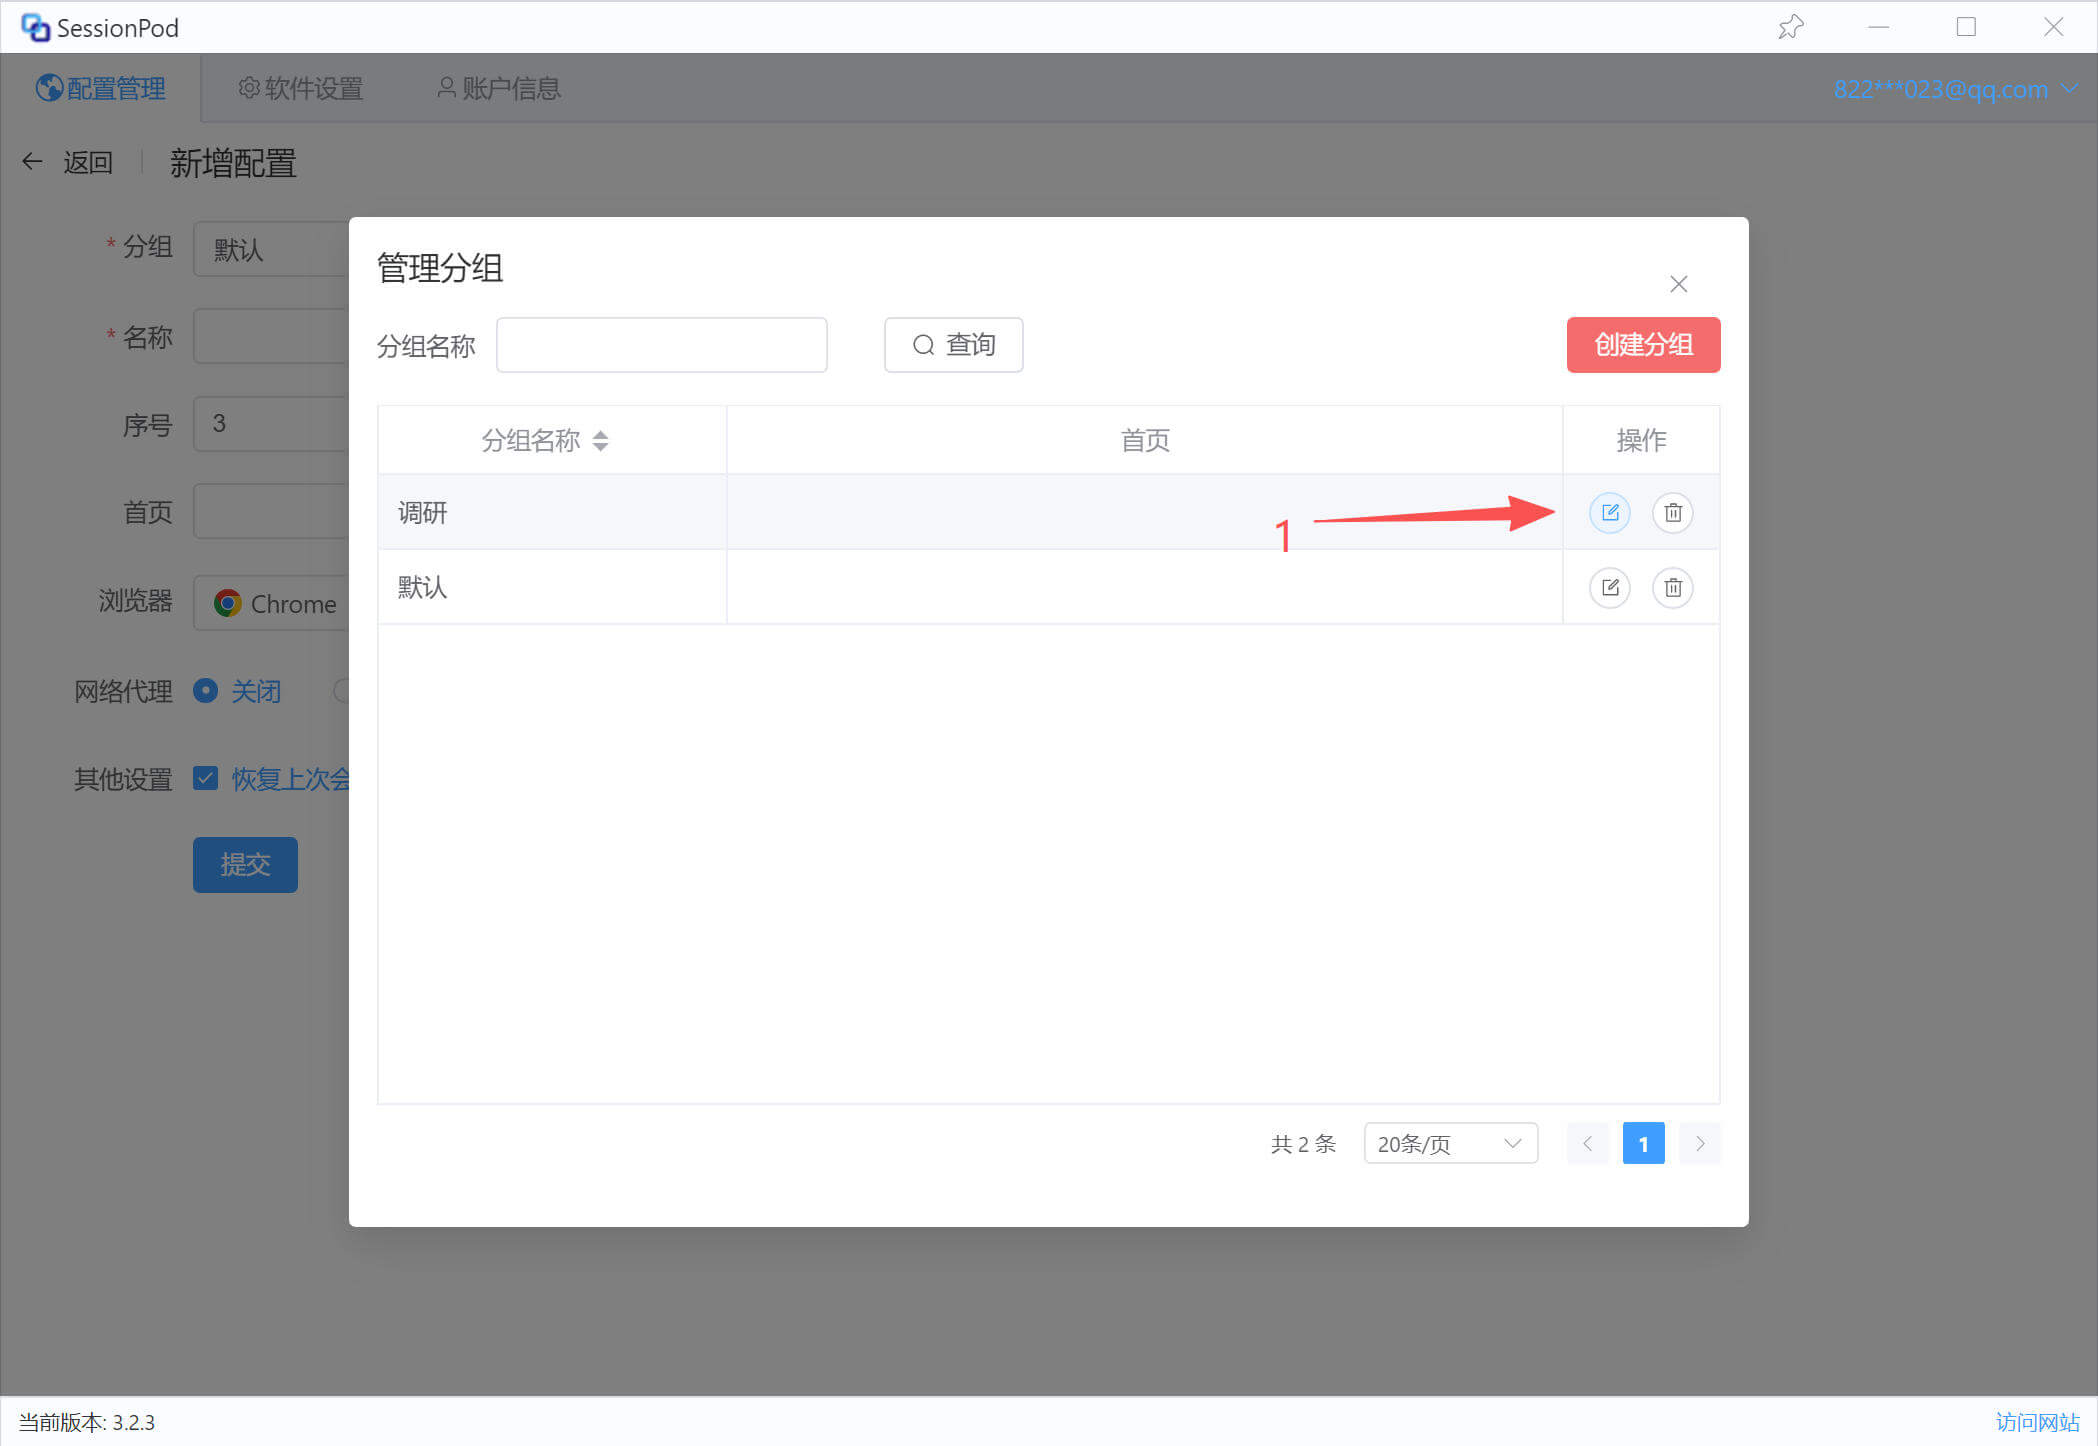This screenshot has height=1446, width=2098.
Task: Click sort arrows on 分组名称 column
Action: [600, 440]
